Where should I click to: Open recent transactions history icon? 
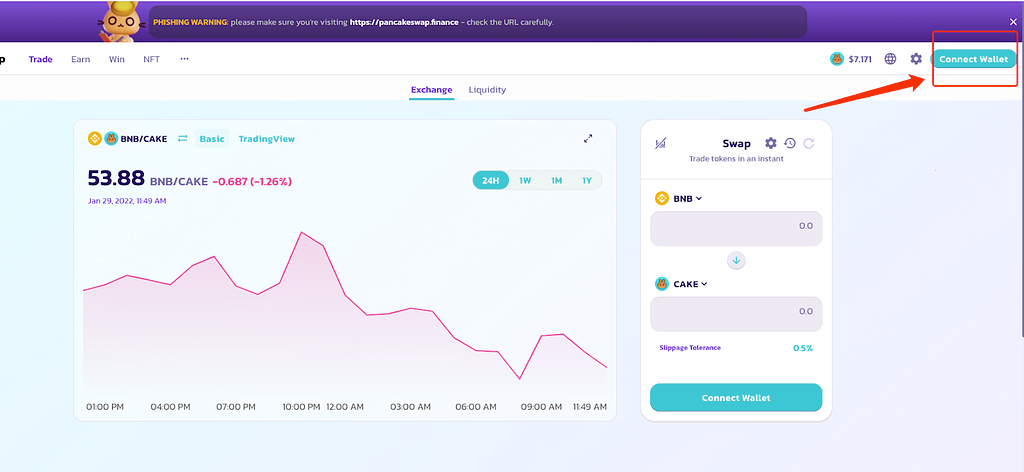tap(790, 143)
